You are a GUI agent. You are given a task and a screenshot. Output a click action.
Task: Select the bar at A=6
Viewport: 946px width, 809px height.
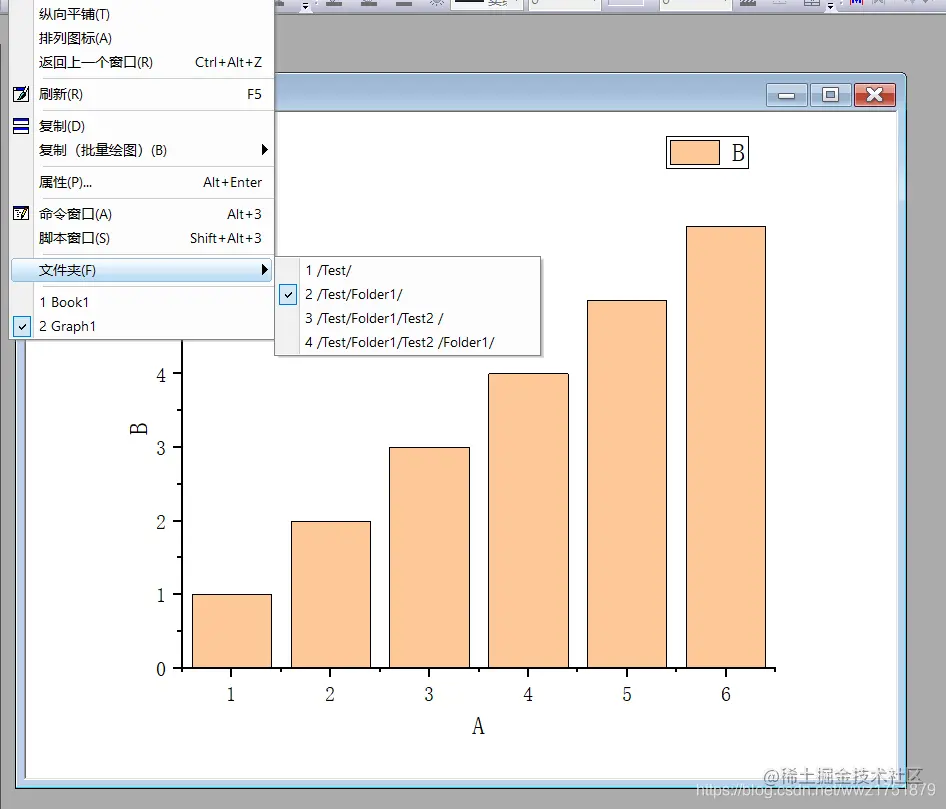tap(726, 447)
